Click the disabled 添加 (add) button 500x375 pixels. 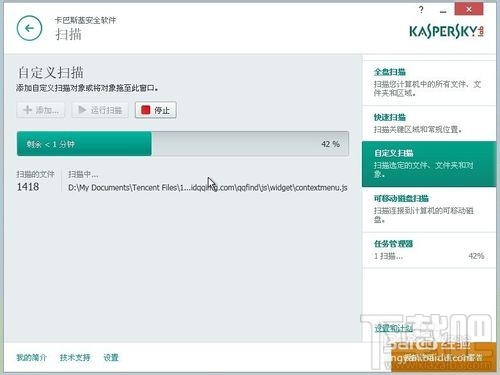41,110
